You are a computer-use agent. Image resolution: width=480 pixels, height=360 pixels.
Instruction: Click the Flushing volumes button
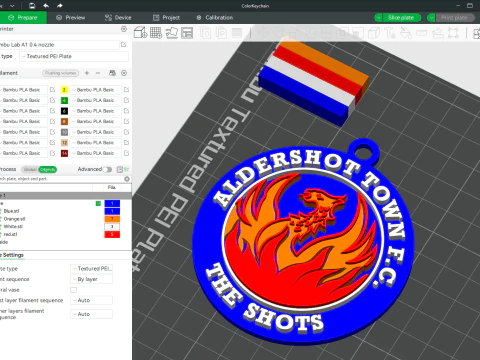pos(61,73)
